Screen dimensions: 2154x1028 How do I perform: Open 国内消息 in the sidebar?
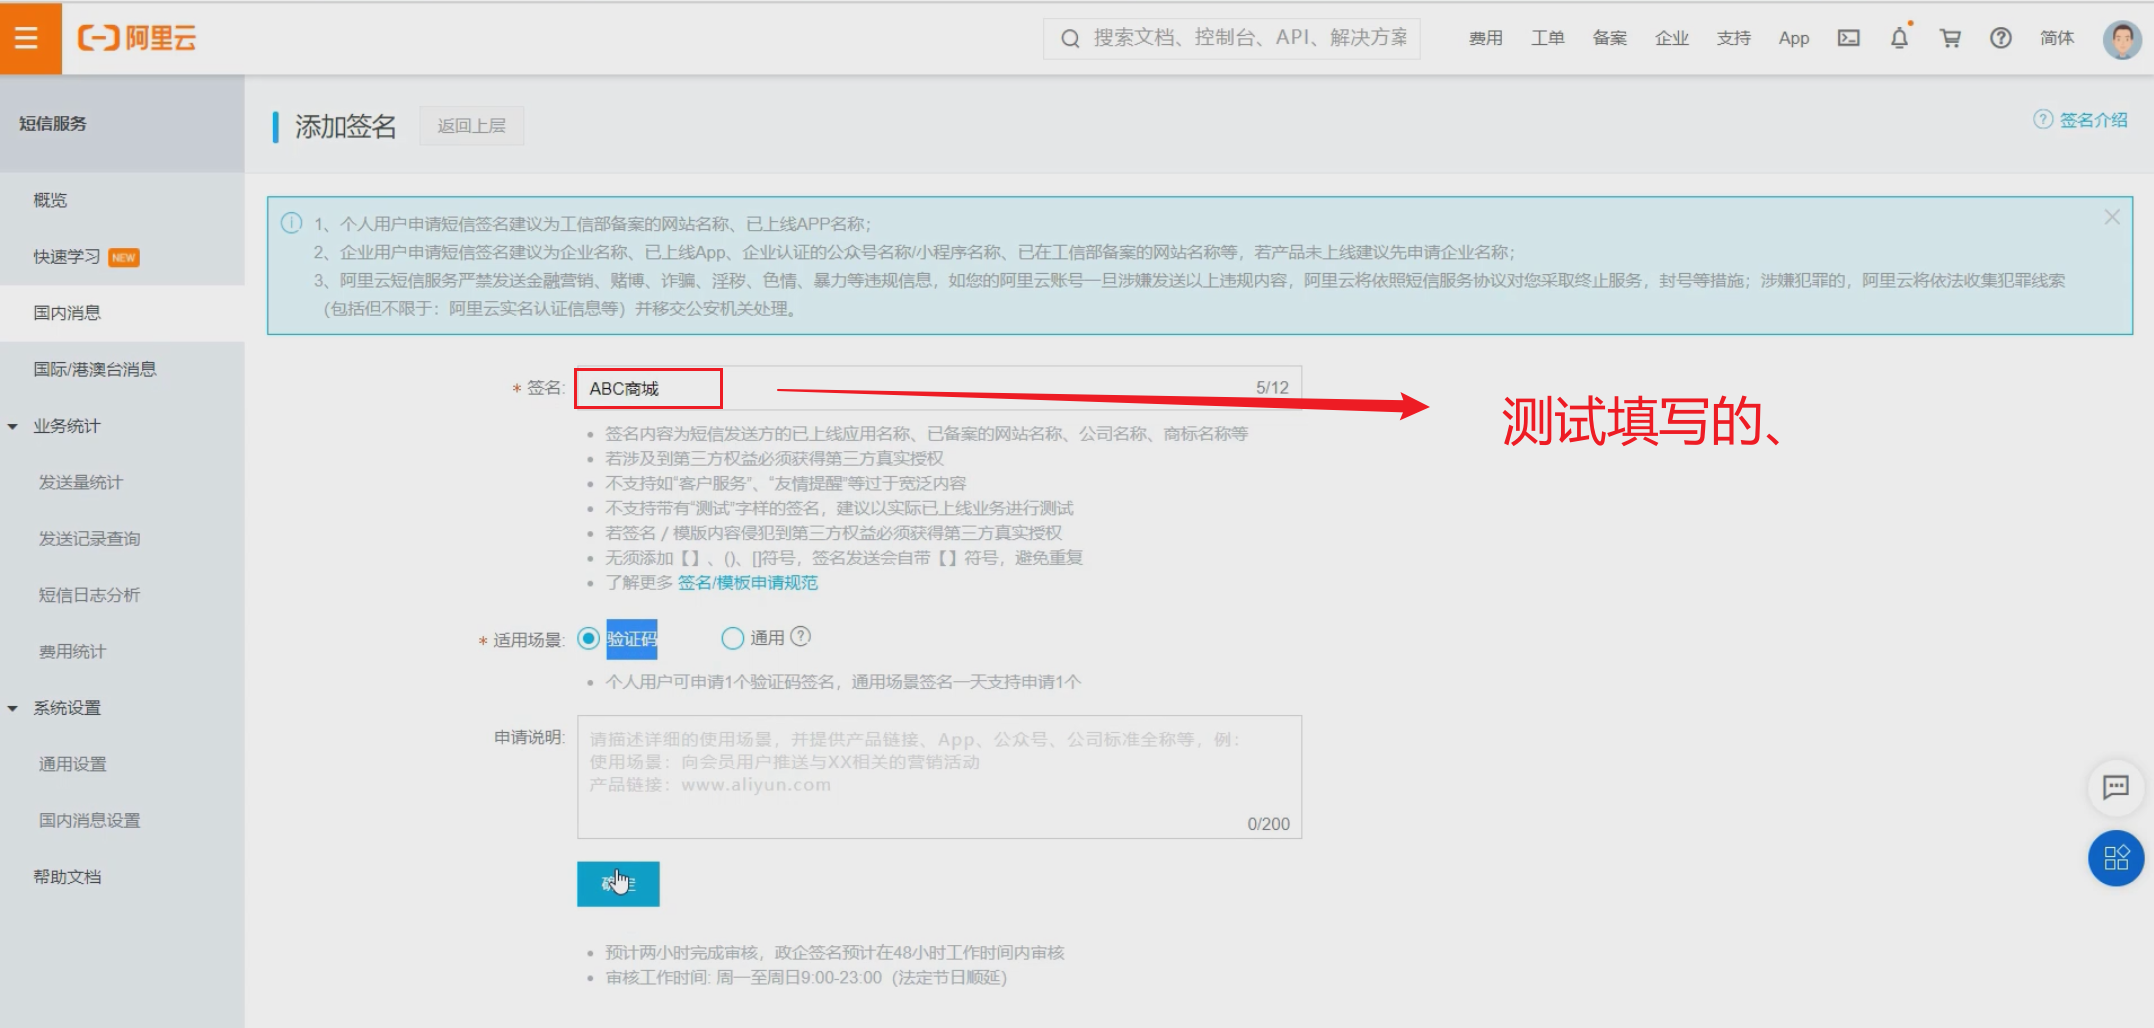[x=67, y=313]
